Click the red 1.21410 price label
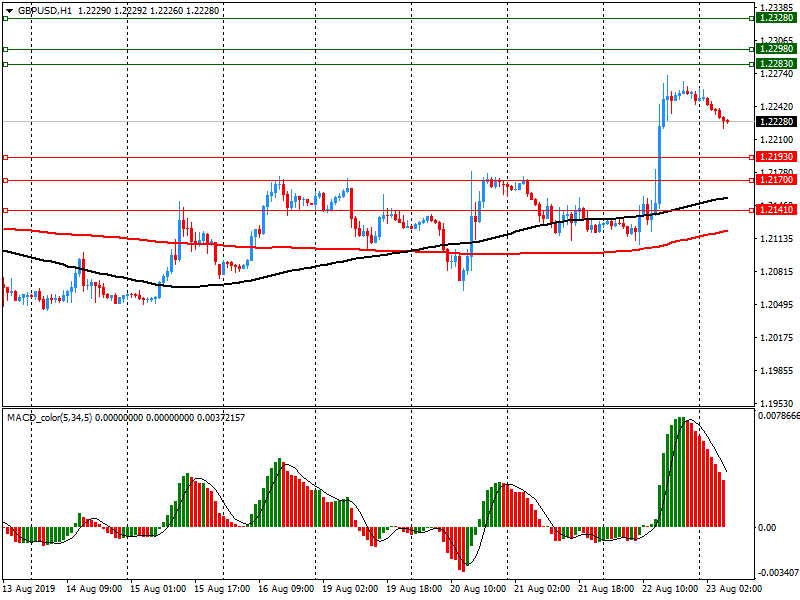The width and height of the screenshot is (800, 600). coord(777,210)
